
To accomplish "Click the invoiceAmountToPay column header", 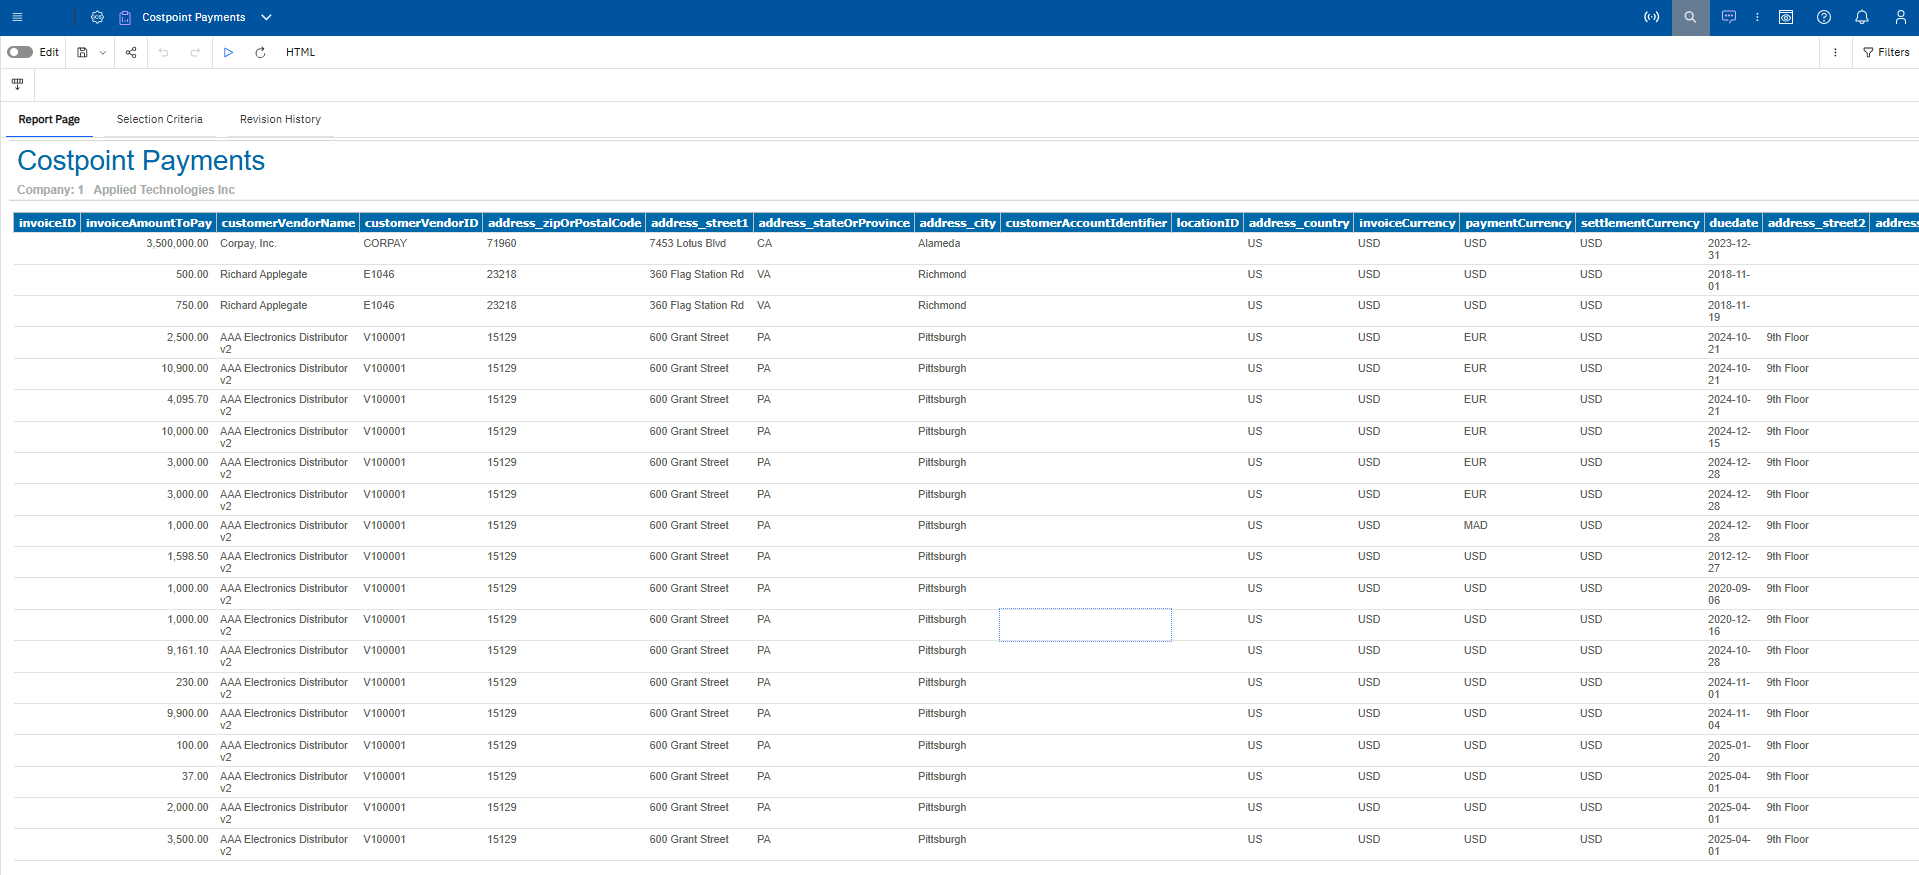I will pyautogui.click(x=148, y=223).
